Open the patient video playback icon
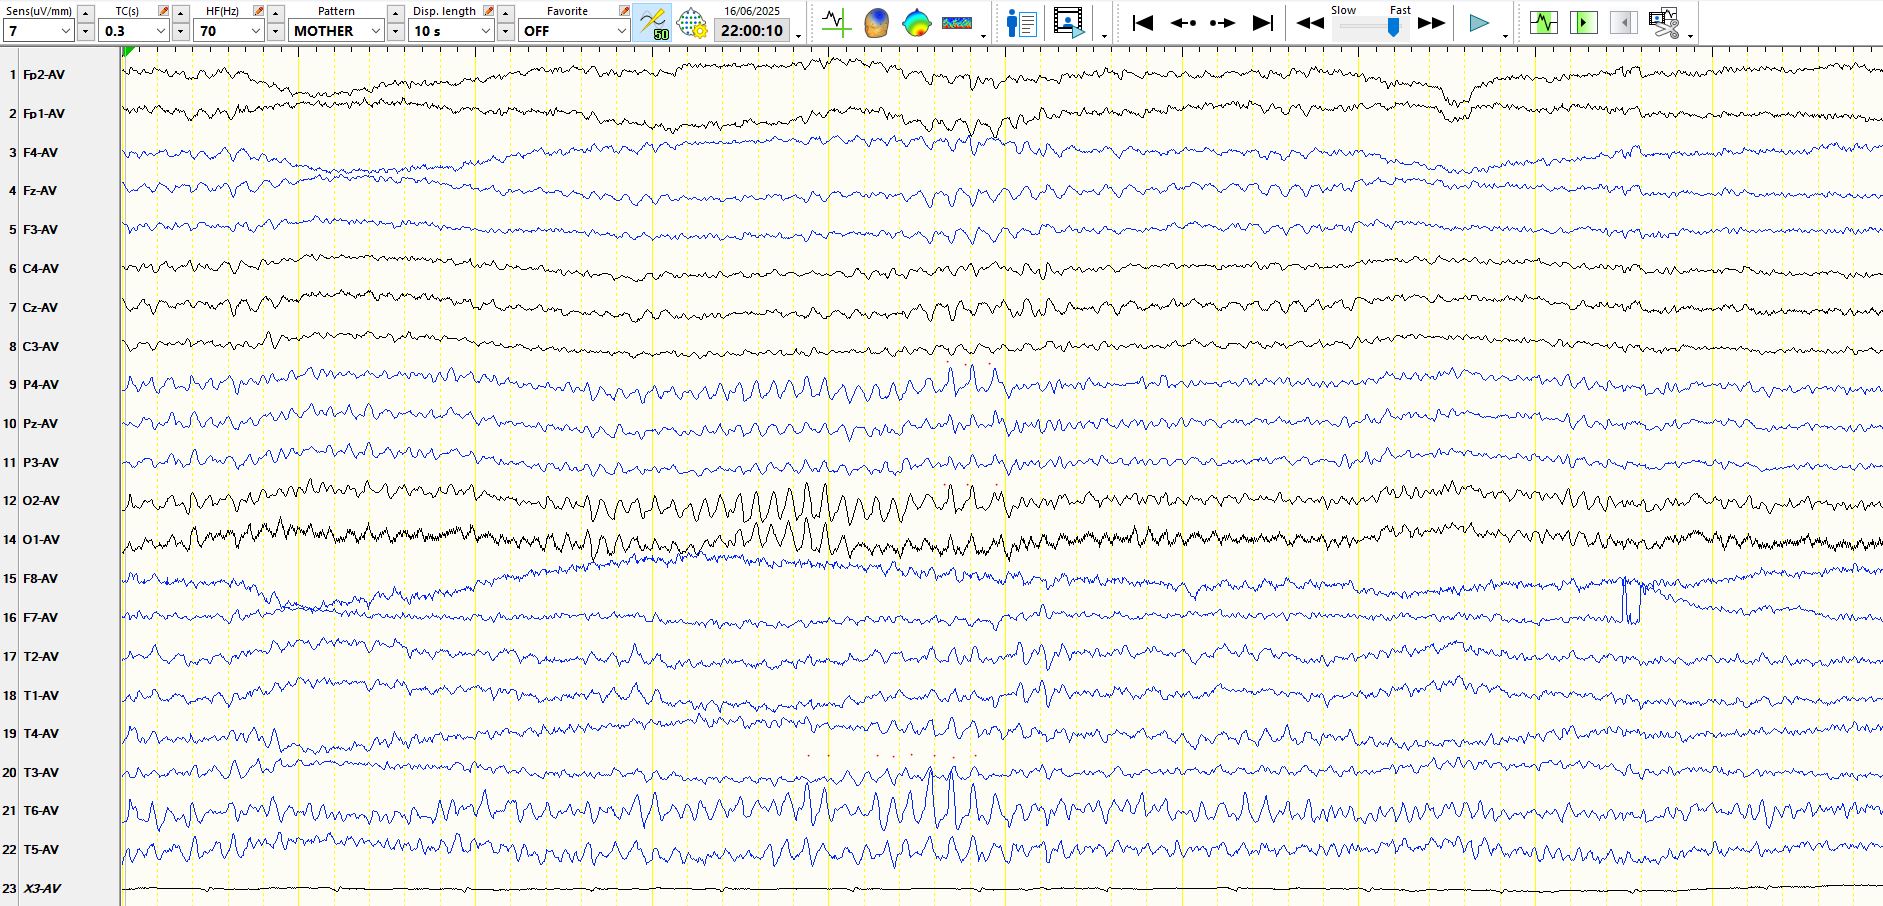The height and width of the screenshot is (906, 1883). tap(1068, 23)
